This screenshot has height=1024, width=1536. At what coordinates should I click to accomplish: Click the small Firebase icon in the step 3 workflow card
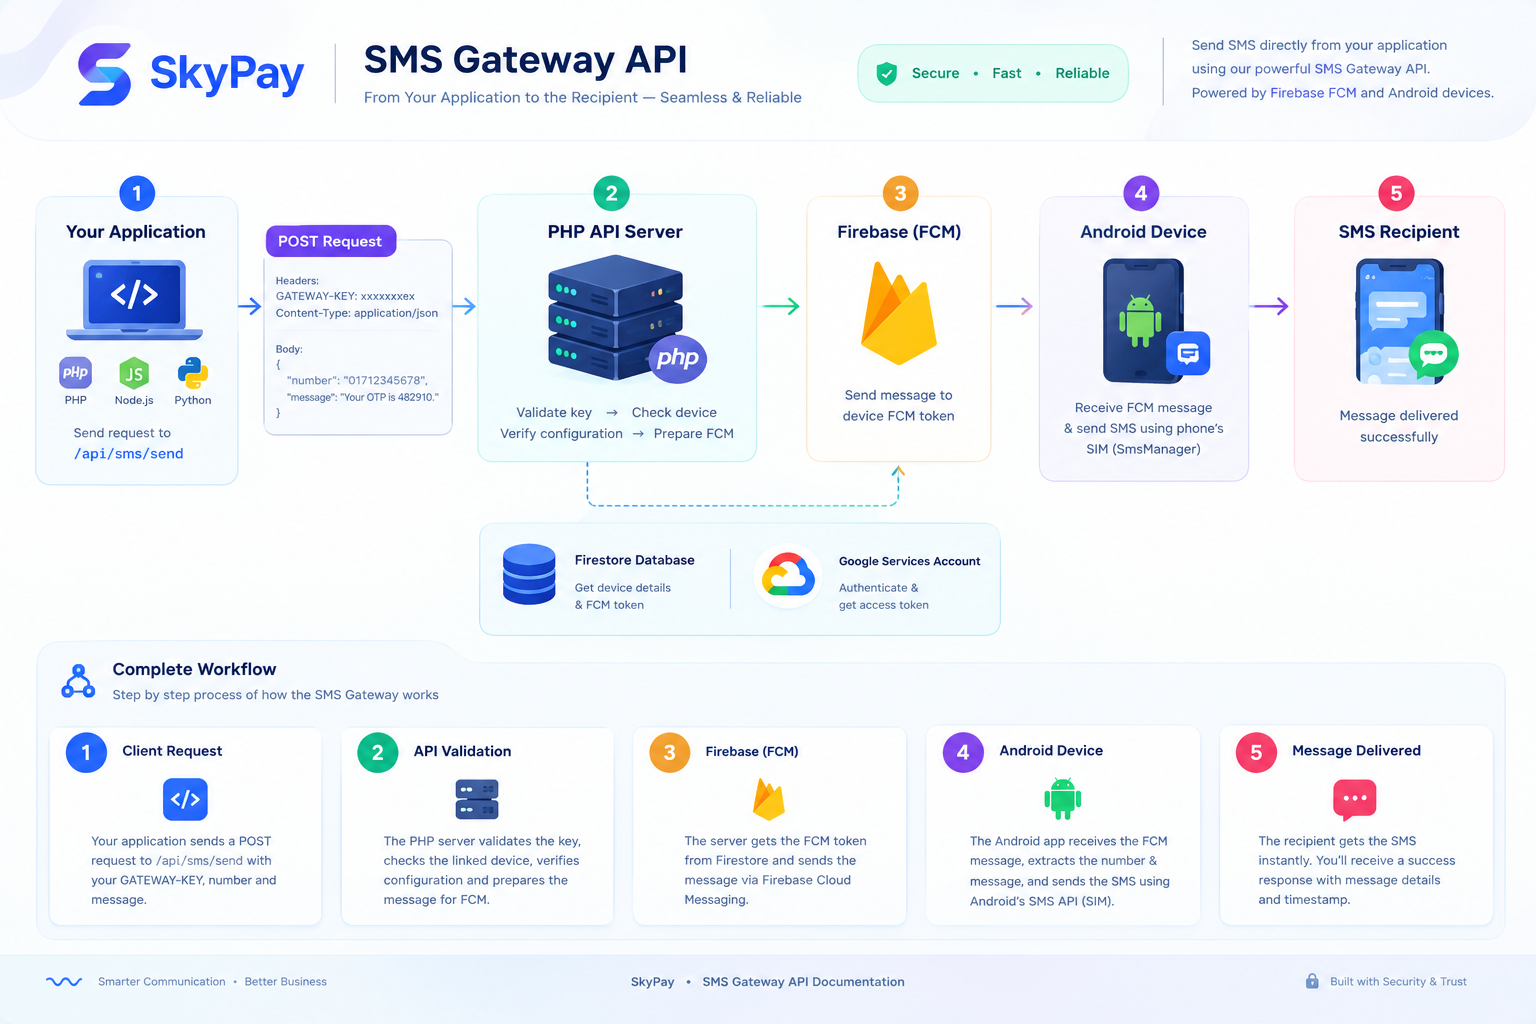pyautogui.click(x=769, y=799)
